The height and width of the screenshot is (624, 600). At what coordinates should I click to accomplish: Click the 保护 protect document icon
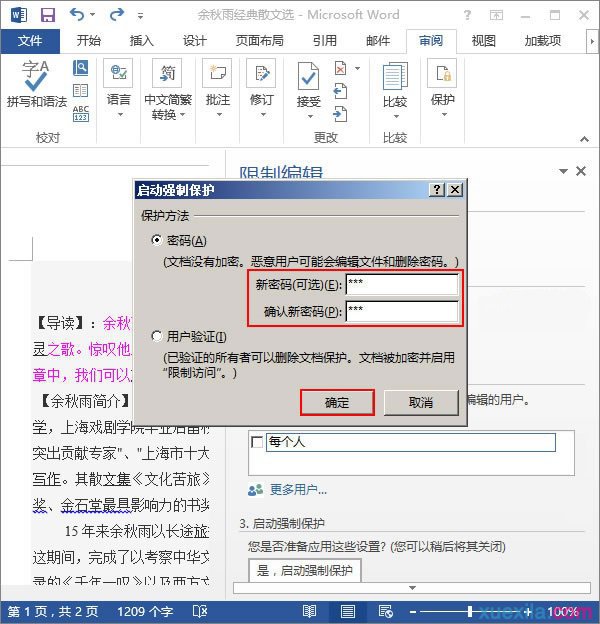442,73
